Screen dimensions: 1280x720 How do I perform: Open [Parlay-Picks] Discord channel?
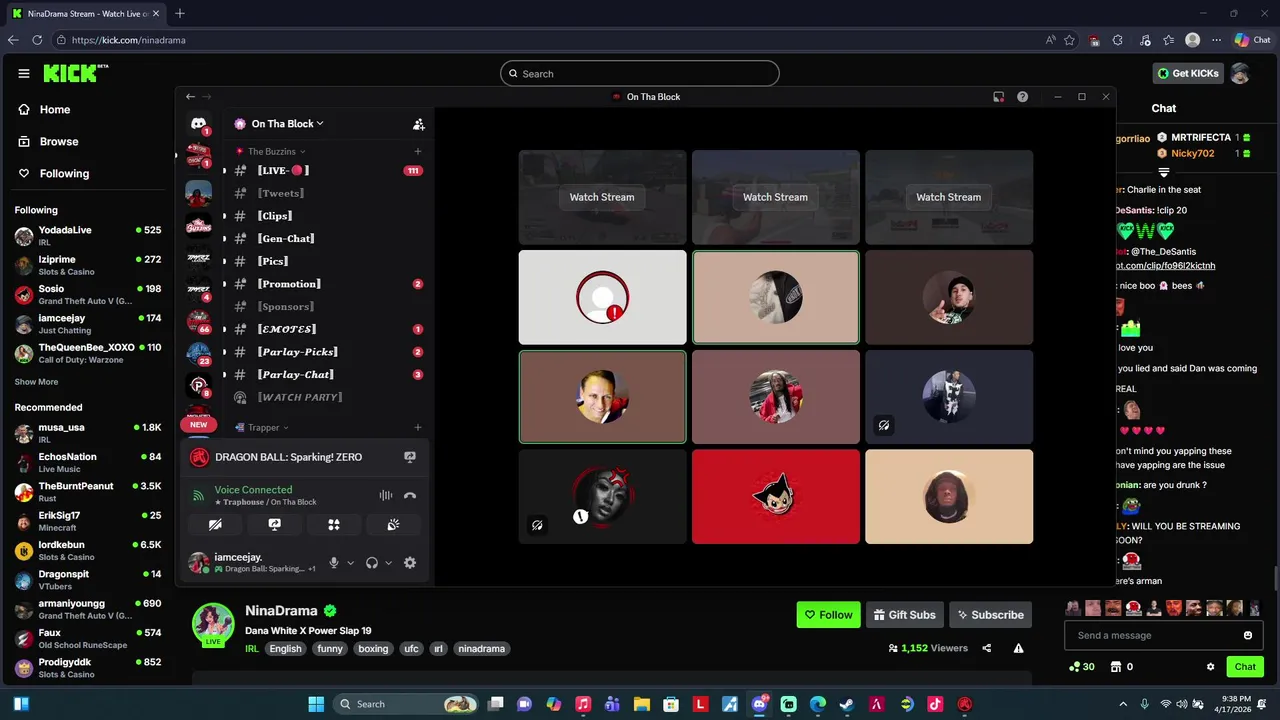click(x=326, y=352)
